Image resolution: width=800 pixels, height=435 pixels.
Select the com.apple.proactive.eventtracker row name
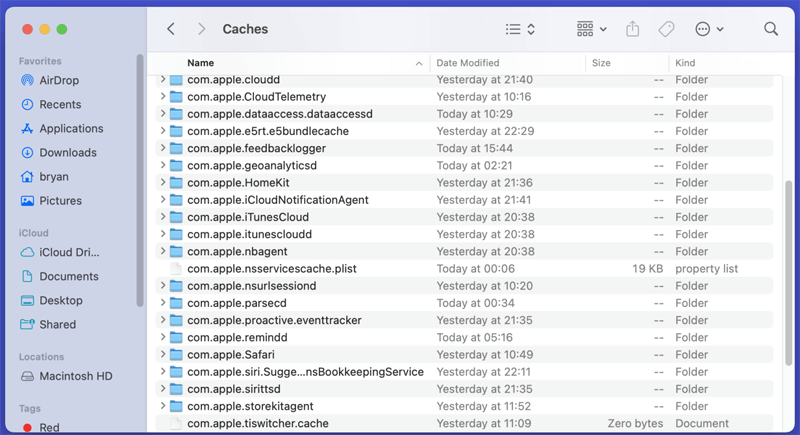click(274, 320)
